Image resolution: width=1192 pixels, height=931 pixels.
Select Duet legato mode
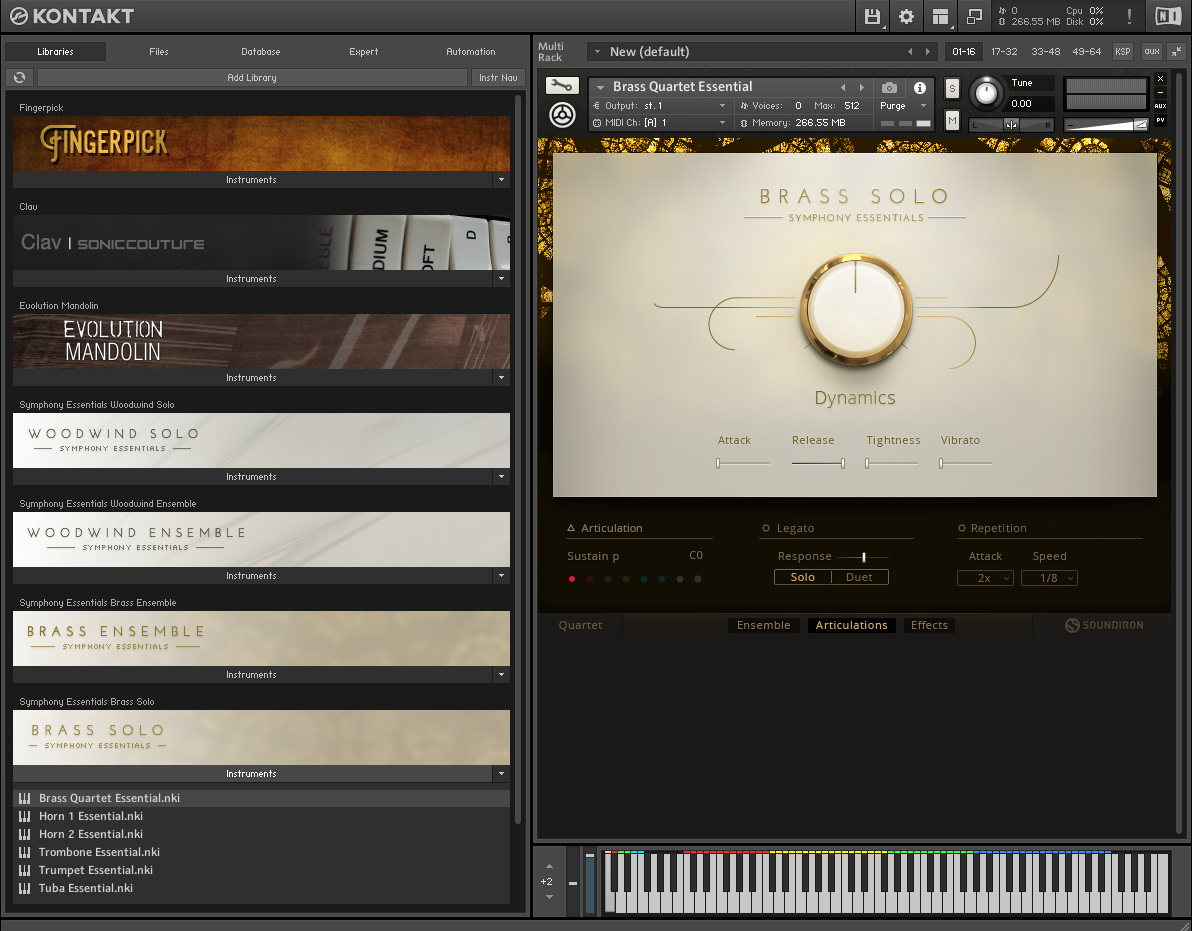tap(860, 577)
